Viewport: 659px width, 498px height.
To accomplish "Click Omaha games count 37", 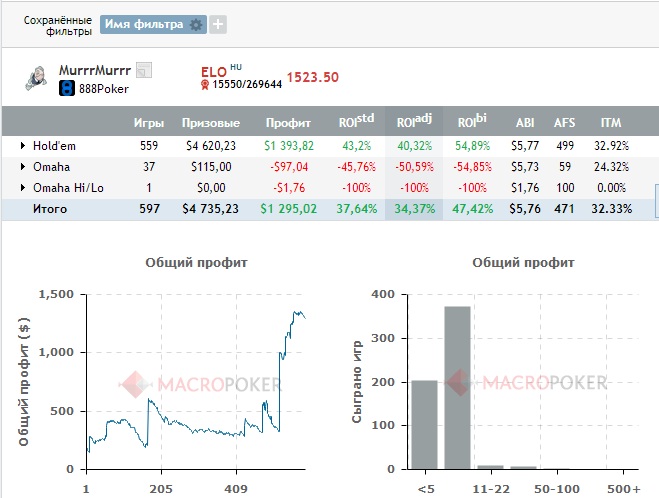I will (x=149, y=167).
